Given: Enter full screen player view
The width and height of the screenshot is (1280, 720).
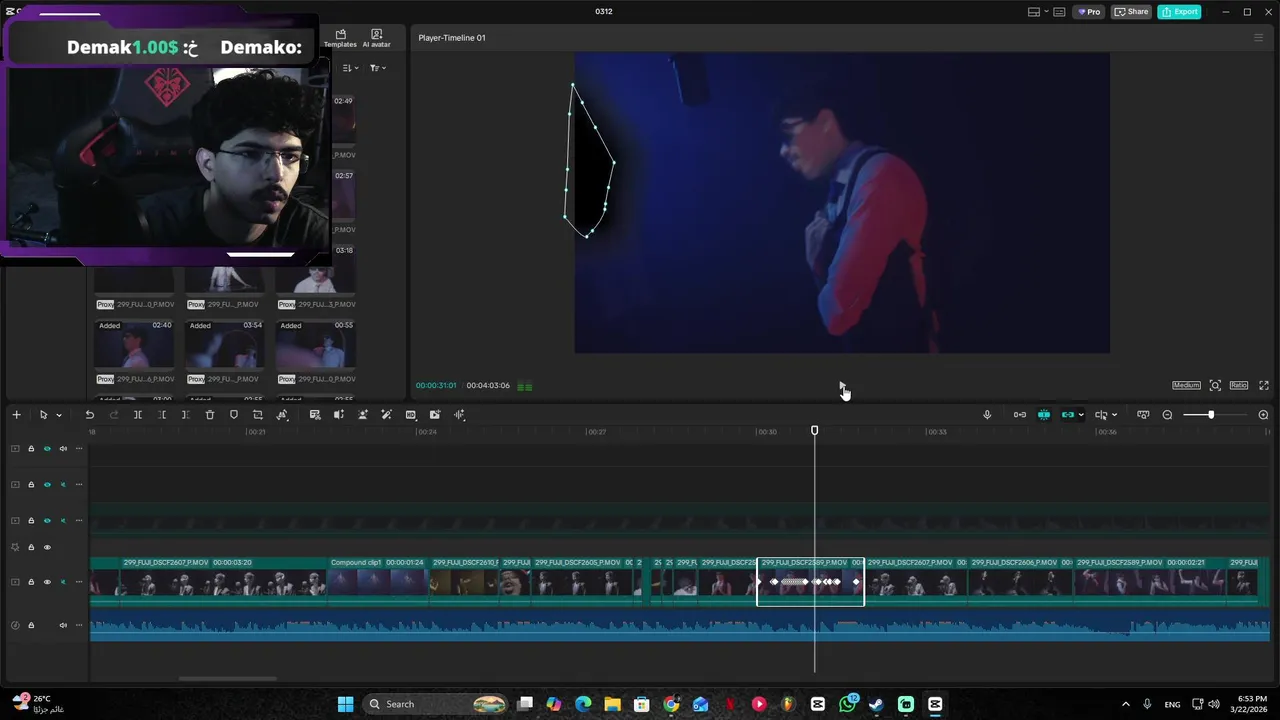Looking at the screenshot, I should coord(1264,386).
